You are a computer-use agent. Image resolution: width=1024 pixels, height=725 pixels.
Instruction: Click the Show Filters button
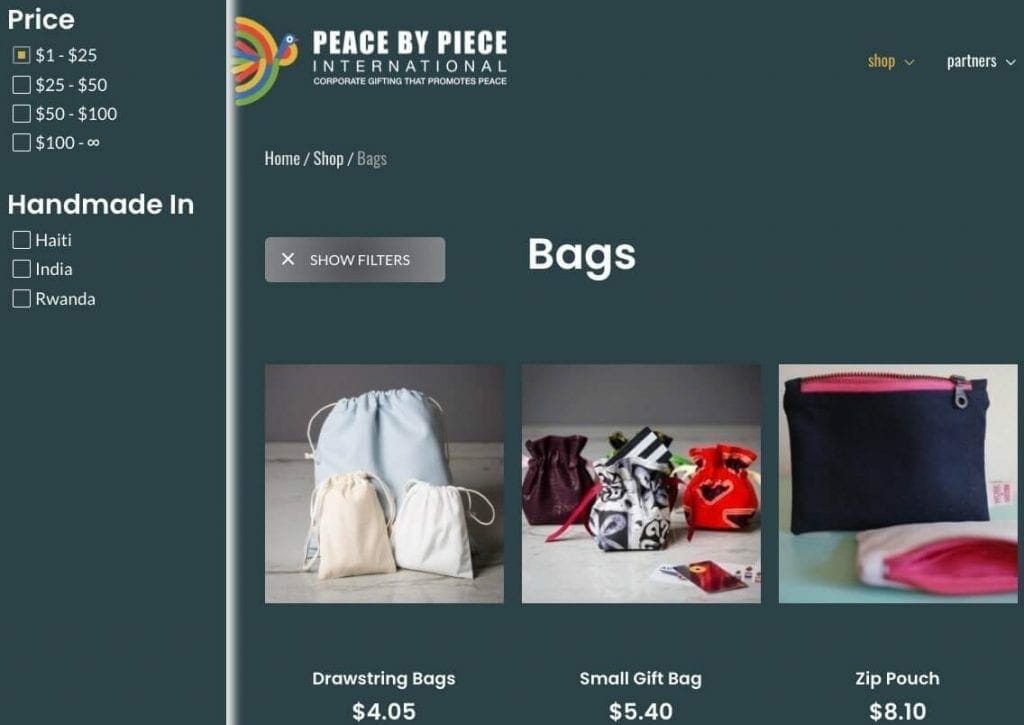[x=355, y=259]
